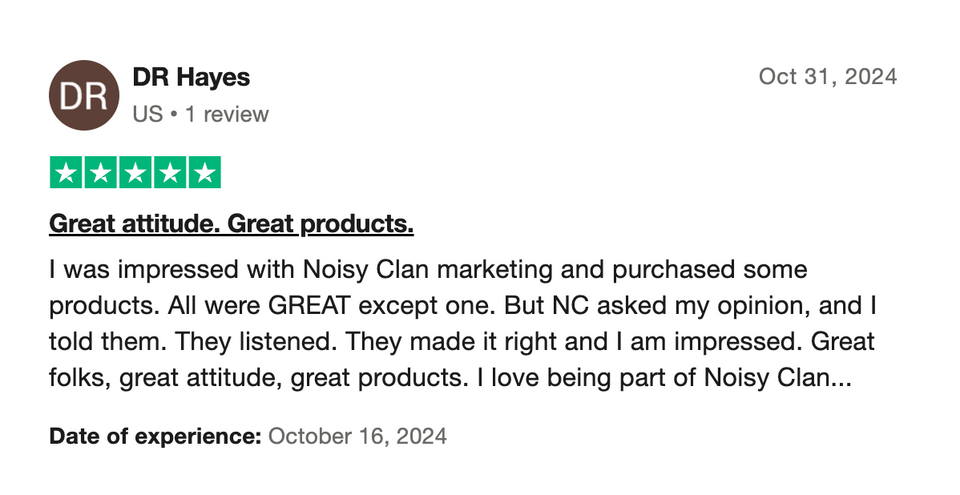Click the US country label

tap(147, 114)
